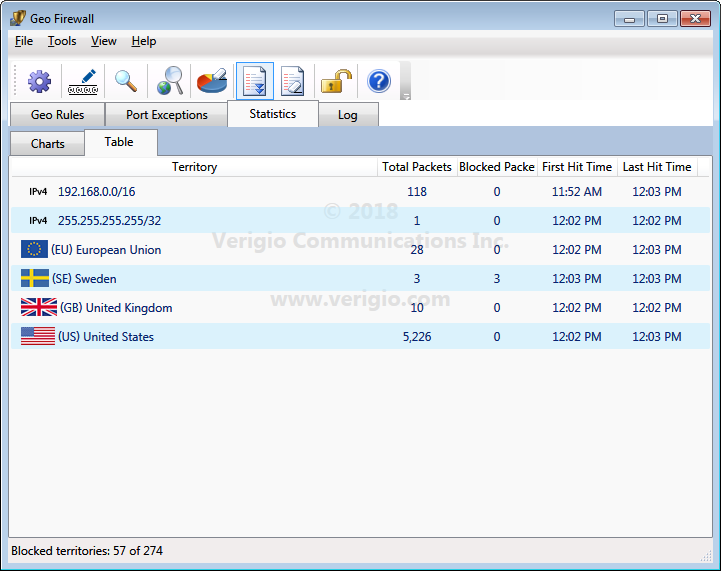721x571 pixels.
Task: Click the United Kingdom flag icon
Action: 39,307
